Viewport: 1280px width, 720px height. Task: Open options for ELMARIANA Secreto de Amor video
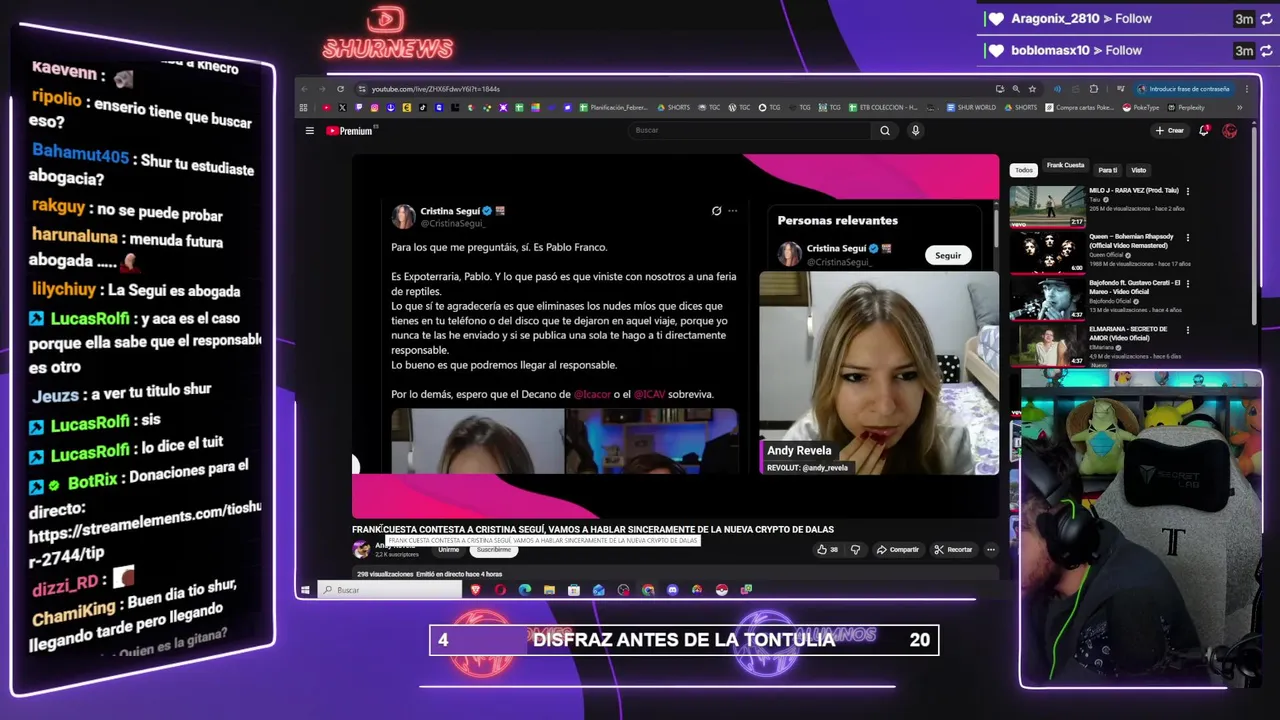tap(1188, 330)
